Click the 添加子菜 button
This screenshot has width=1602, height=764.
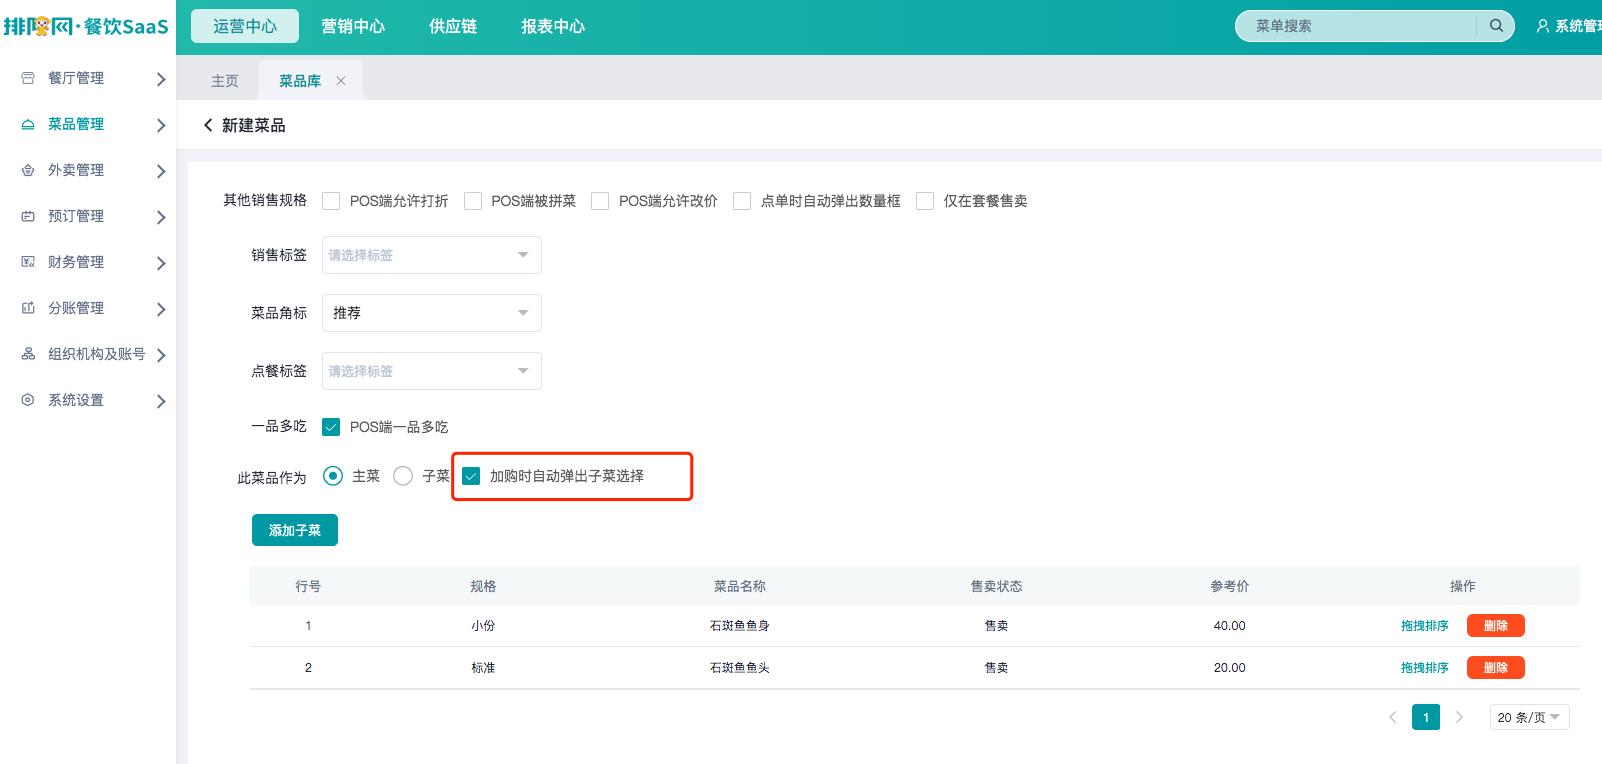tap(295, 530)
